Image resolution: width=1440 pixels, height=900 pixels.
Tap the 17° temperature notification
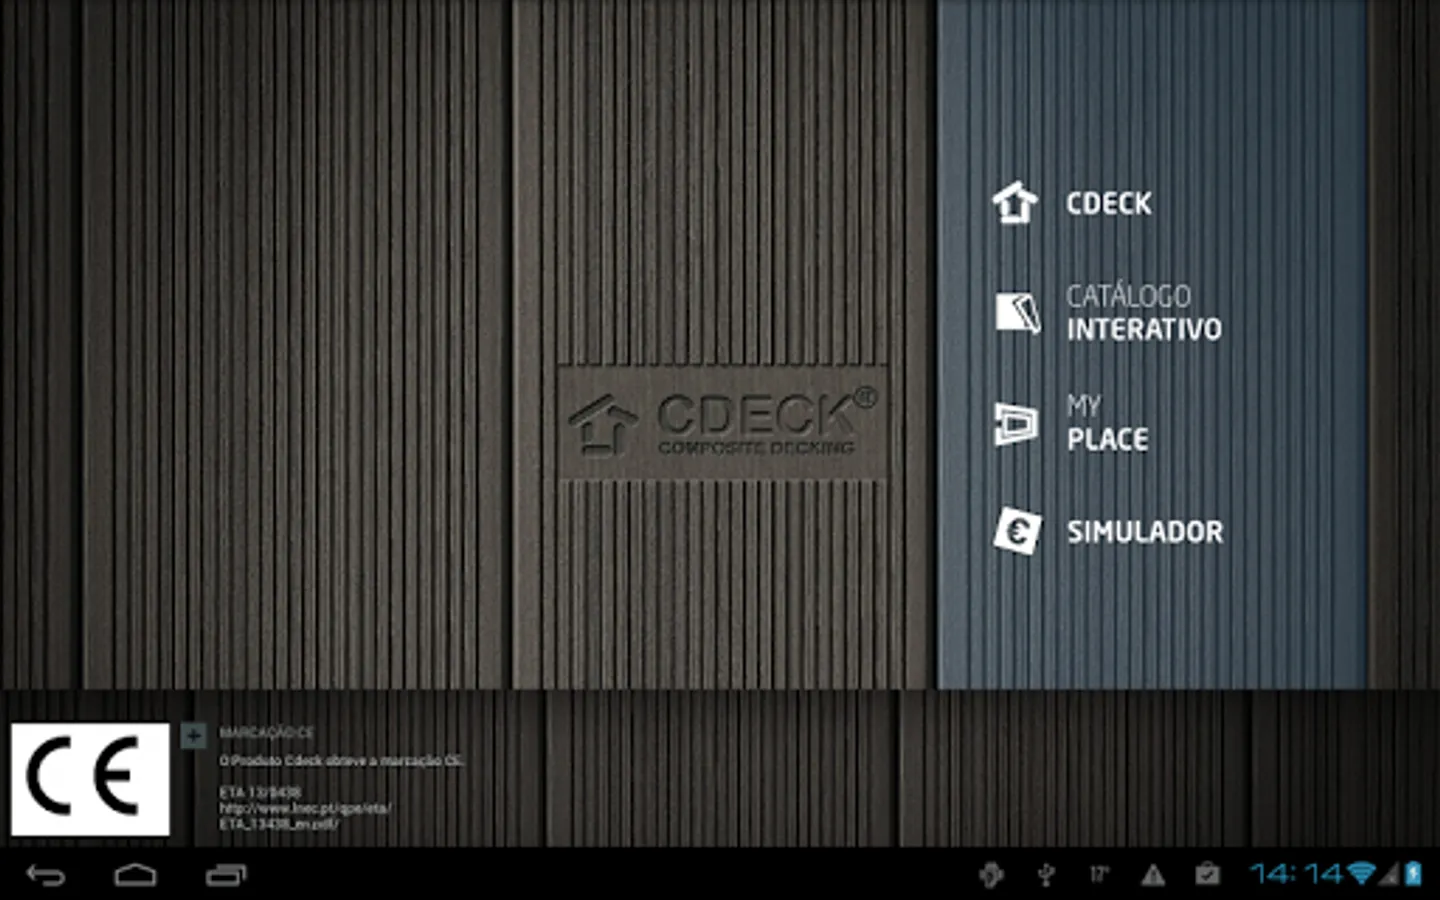pyautogui.click(x=1099, y=875)
